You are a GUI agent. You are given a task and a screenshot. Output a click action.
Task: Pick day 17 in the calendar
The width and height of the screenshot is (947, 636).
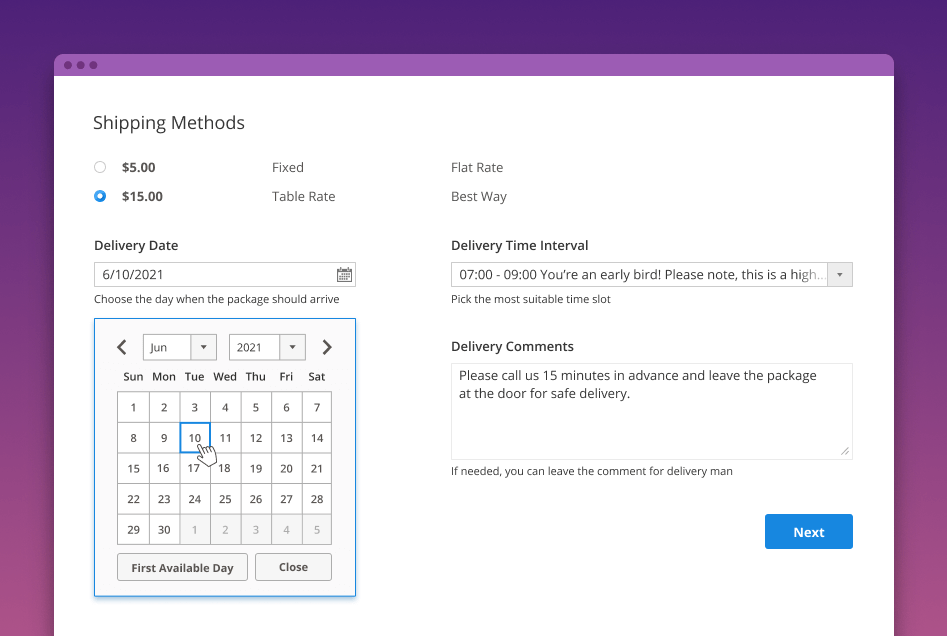click(x=195, y=468)
